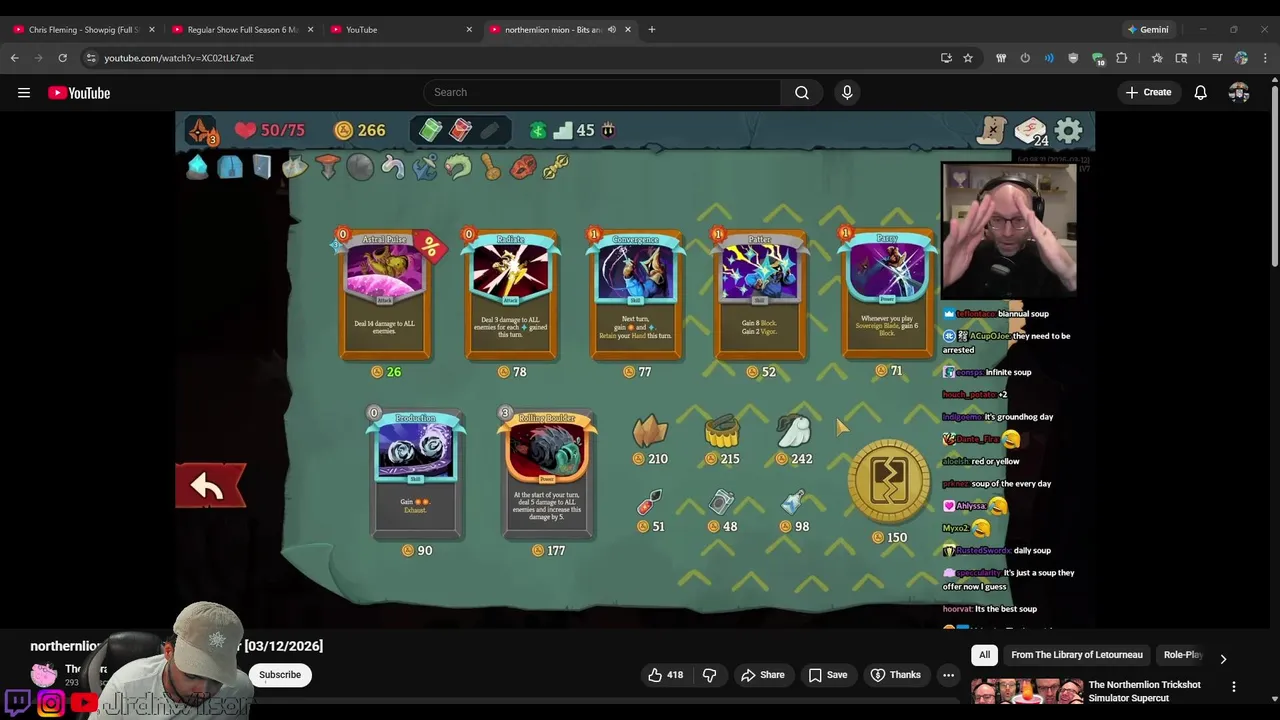Show next filter chips with arrow
The image size is (1280, 720).
click(1223, 658)
